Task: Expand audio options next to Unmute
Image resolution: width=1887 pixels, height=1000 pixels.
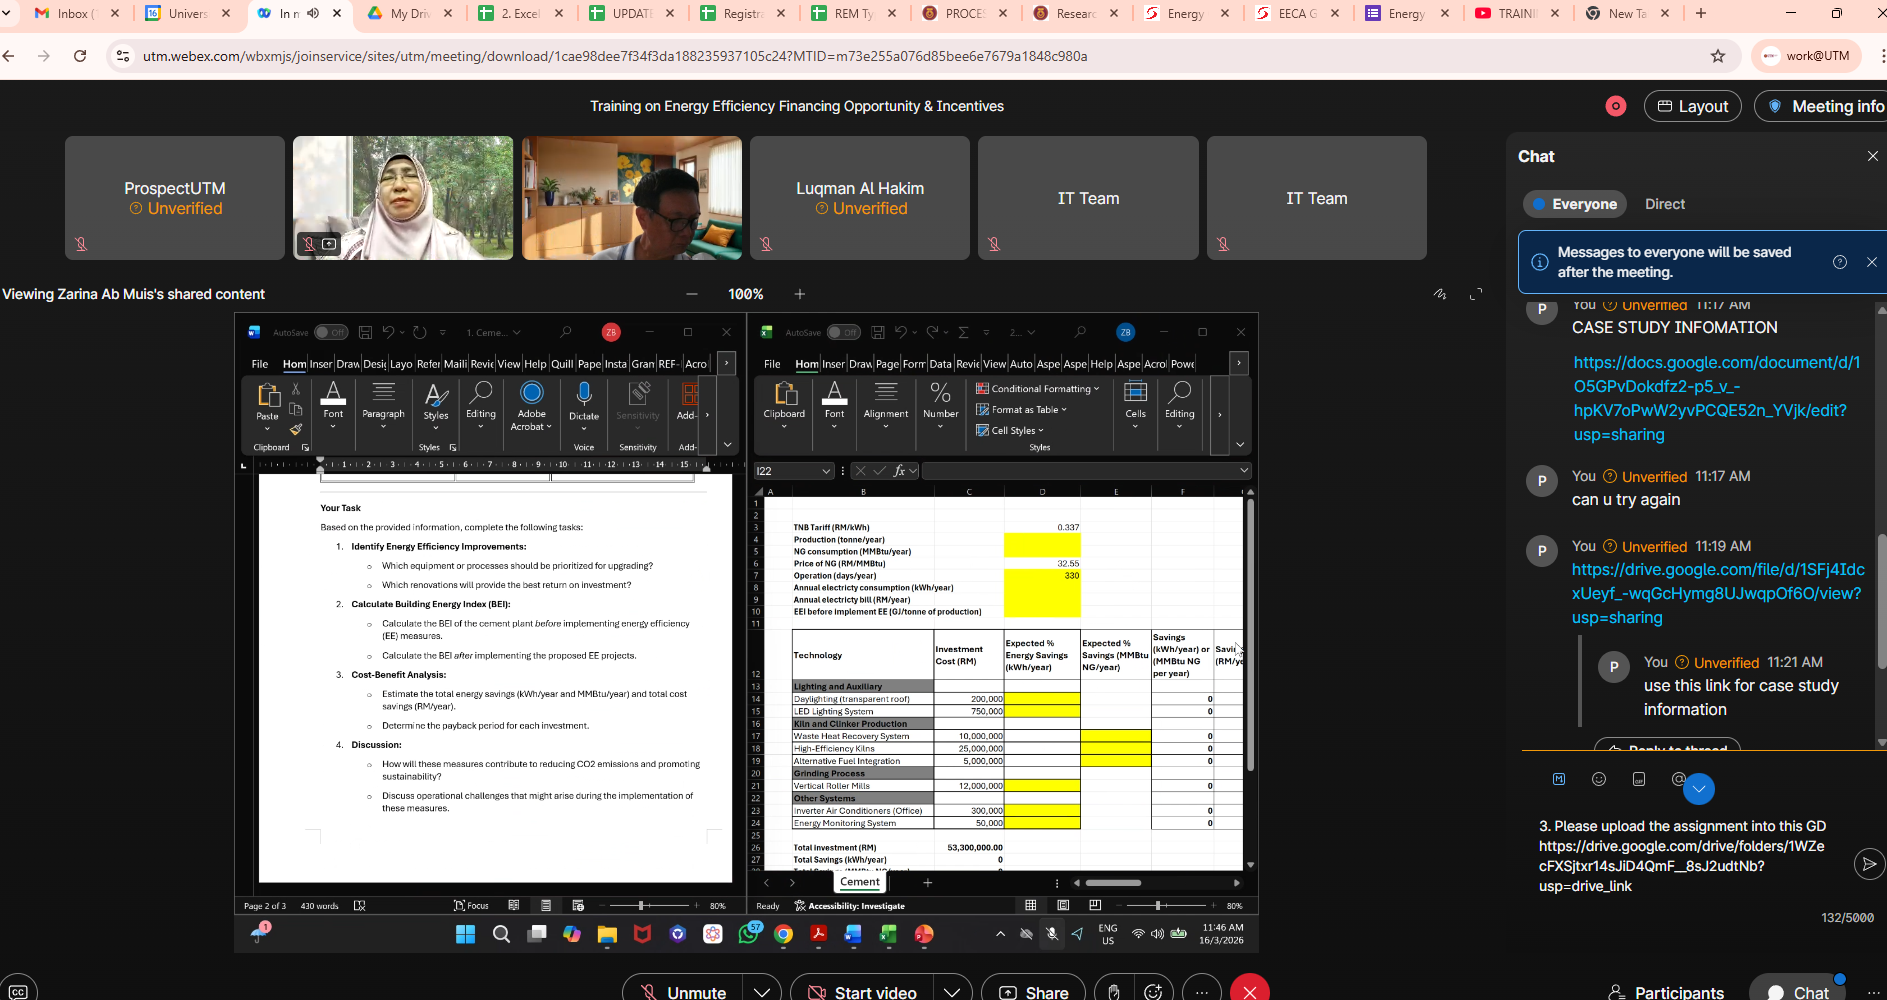Action: pos(762,991)
